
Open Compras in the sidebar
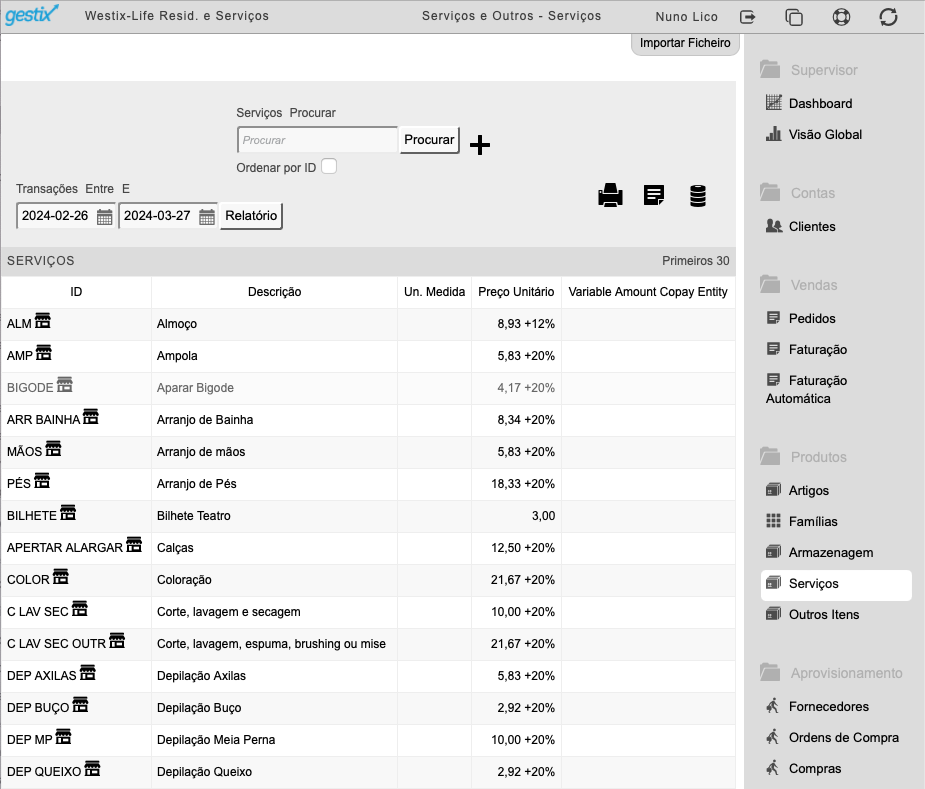803,768
